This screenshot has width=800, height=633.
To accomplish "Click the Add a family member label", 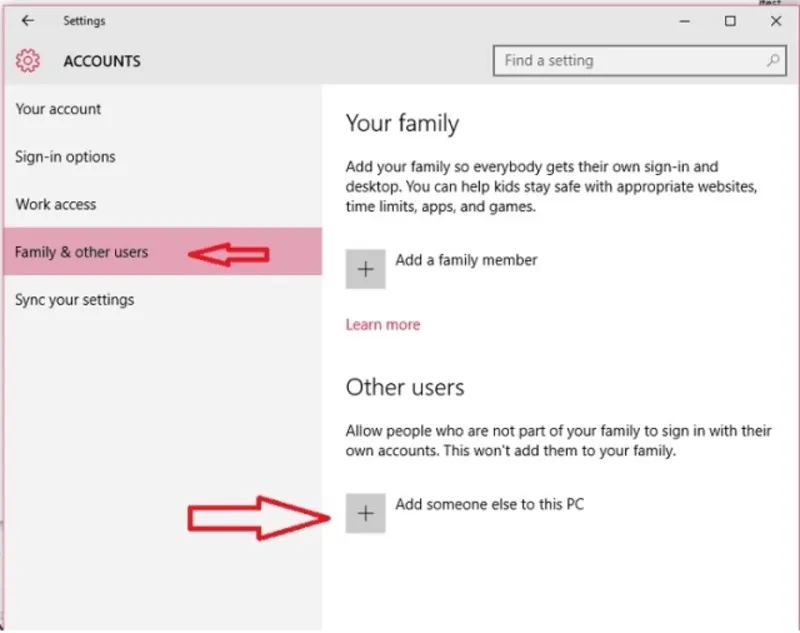I will pos(466,260).
